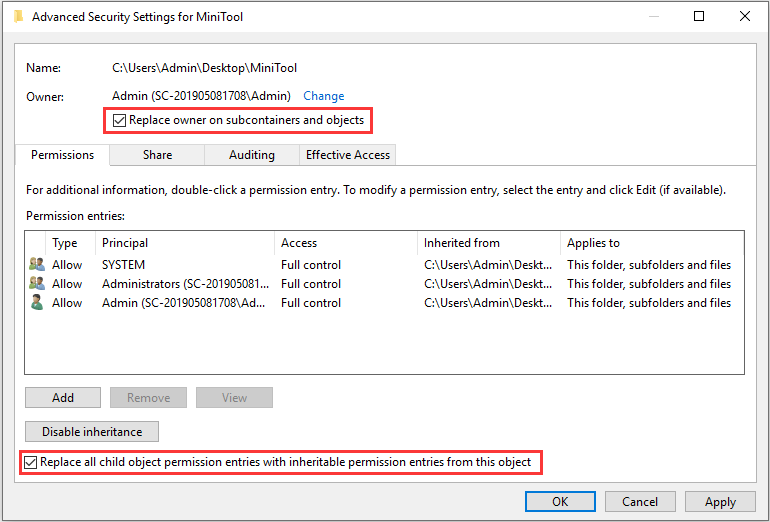Image resolution: width=770 pixels, height=522 pixels.
Task: Click the SYSTEM row's group user icon
Action: 37,265
